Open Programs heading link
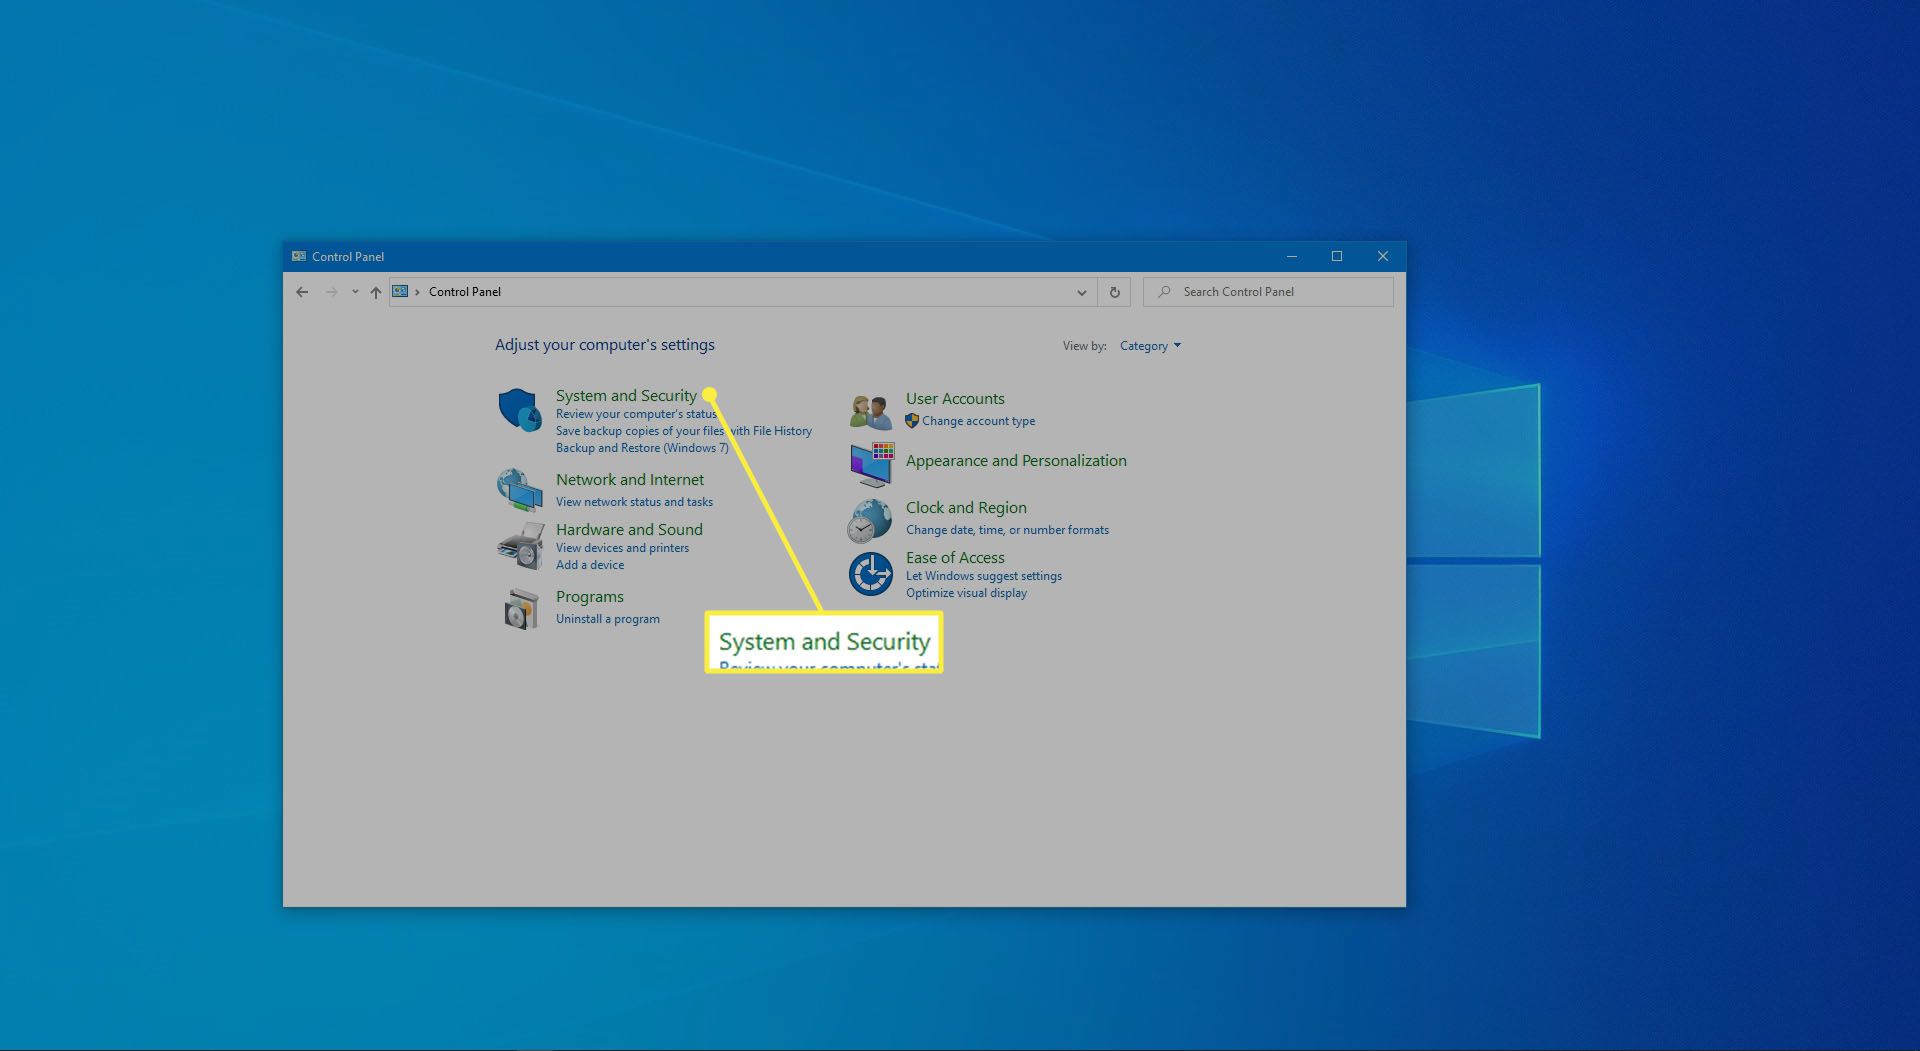Image resolution: width=1920 pixels, height=1051 pixels. click(590, 597)
